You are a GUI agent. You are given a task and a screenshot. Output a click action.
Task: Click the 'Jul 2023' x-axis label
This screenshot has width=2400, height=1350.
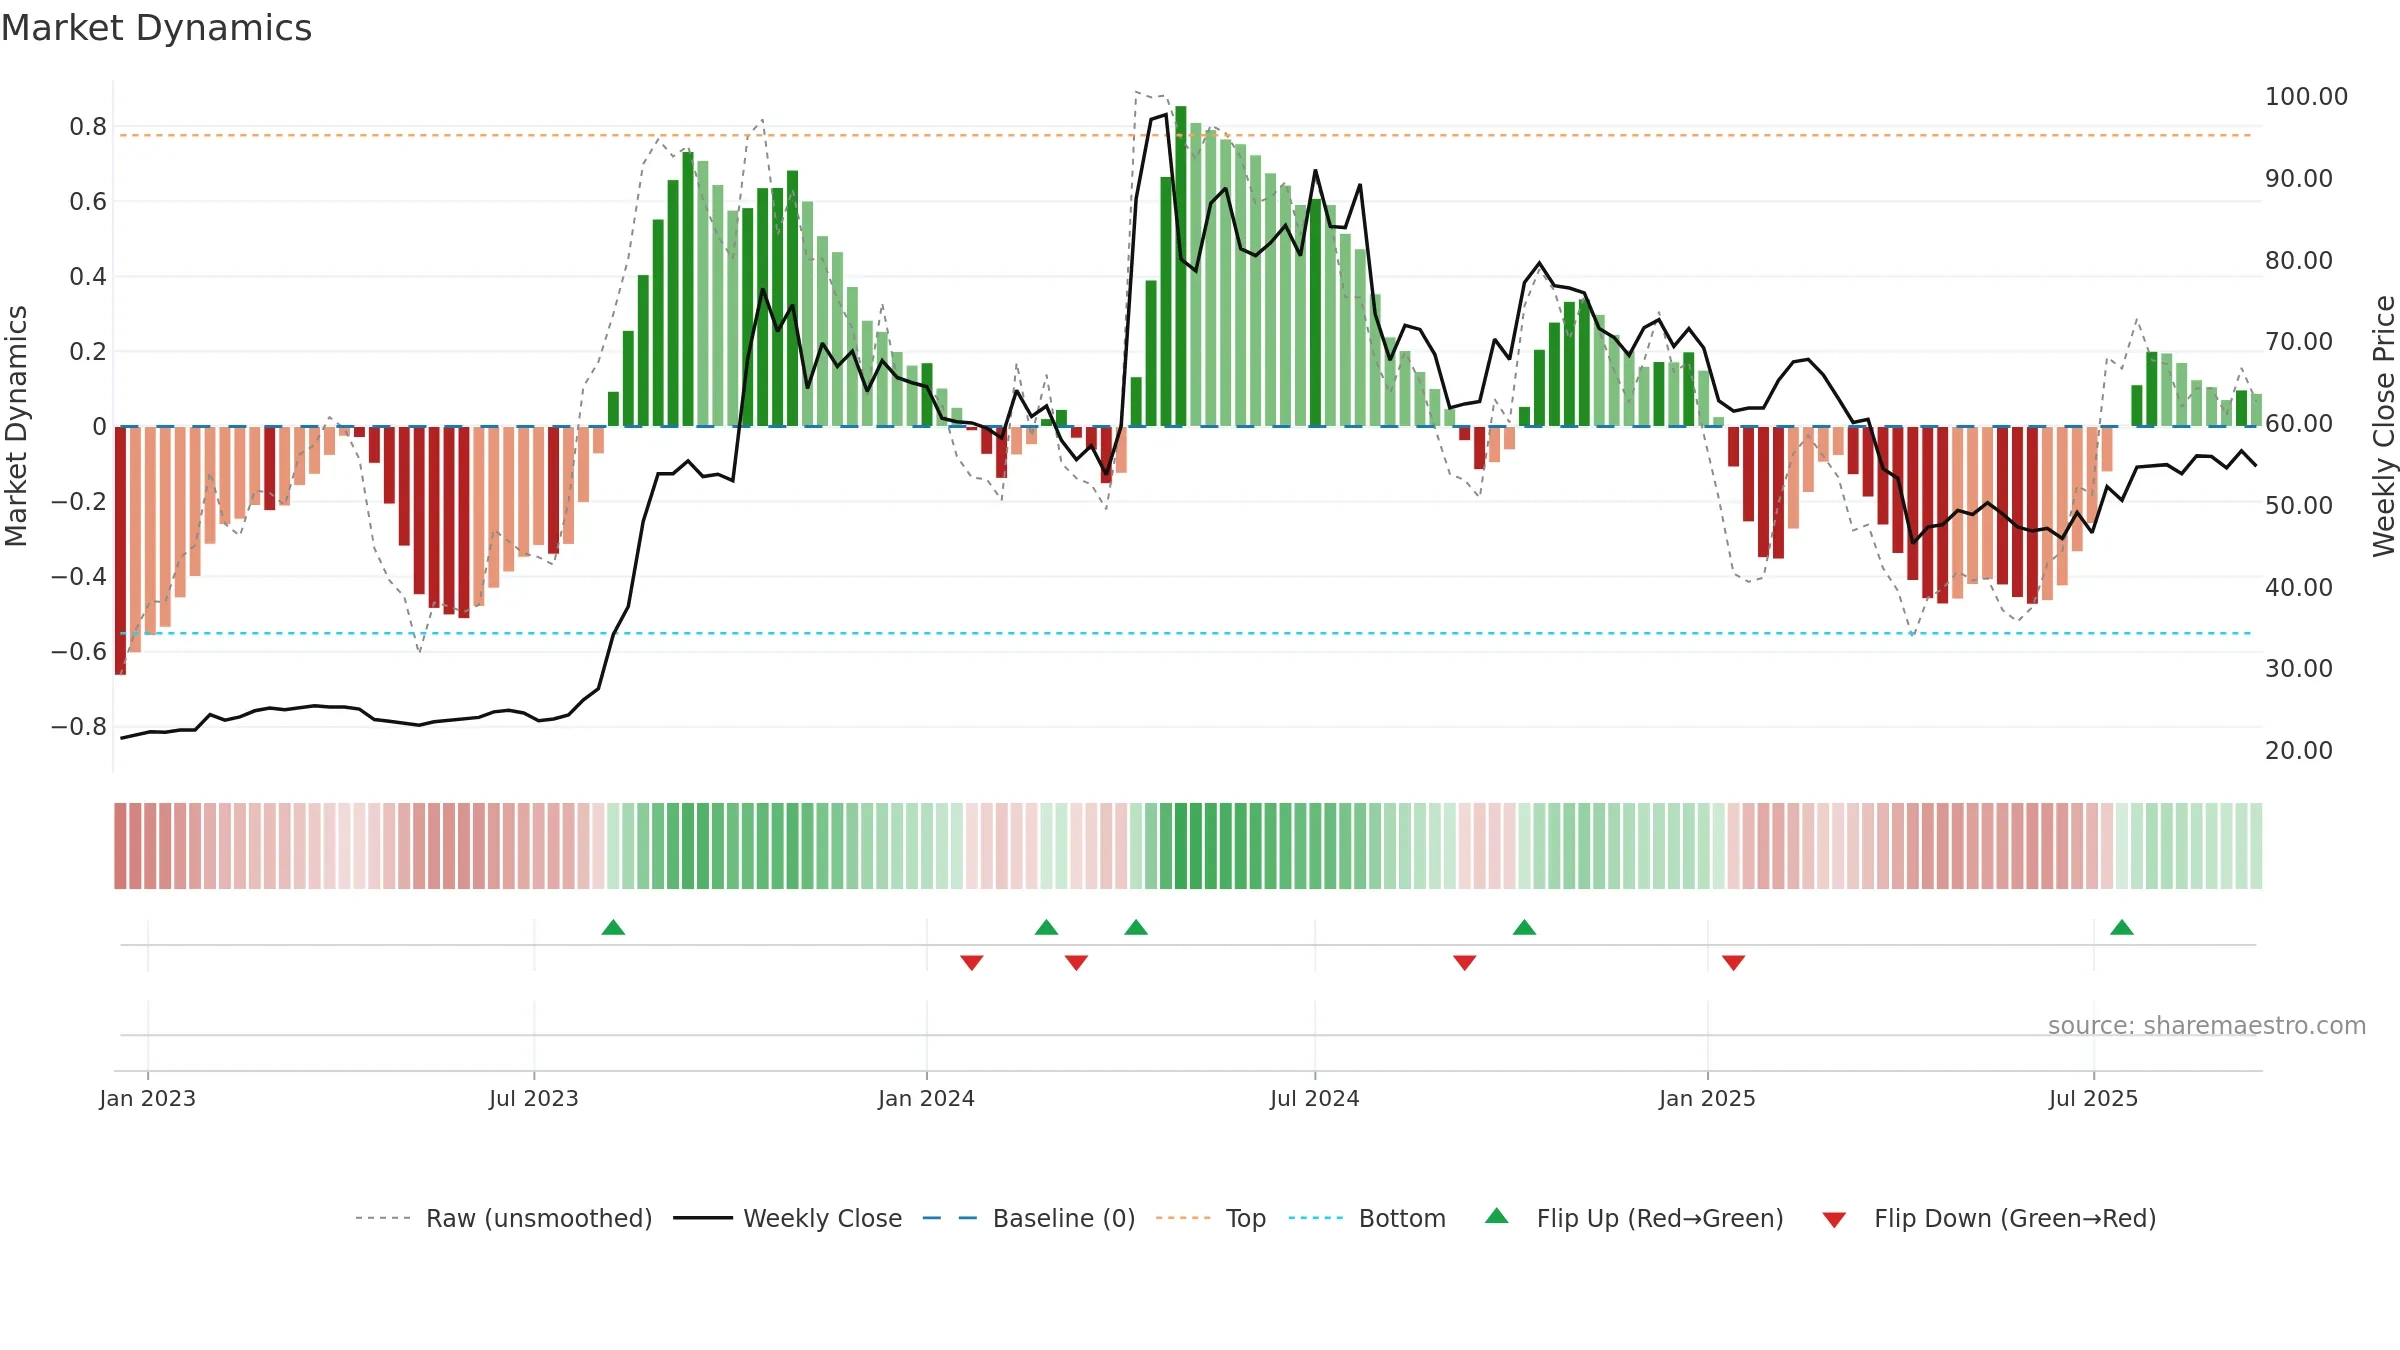point(534,1098)
